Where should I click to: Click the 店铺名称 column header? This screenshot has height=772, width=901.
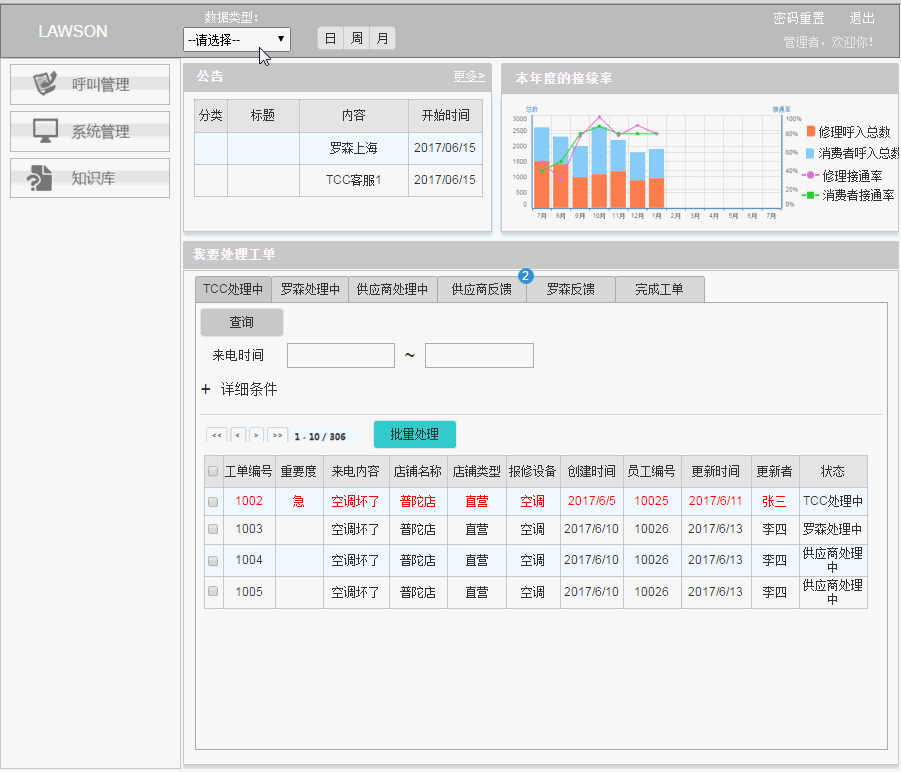point(418,472)
